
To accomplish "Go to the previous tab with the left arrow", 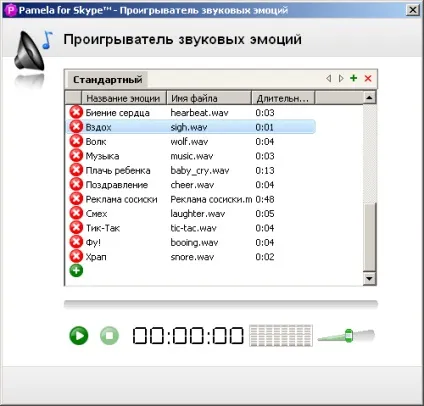I will pyautogui.click(x=329, y=78).
